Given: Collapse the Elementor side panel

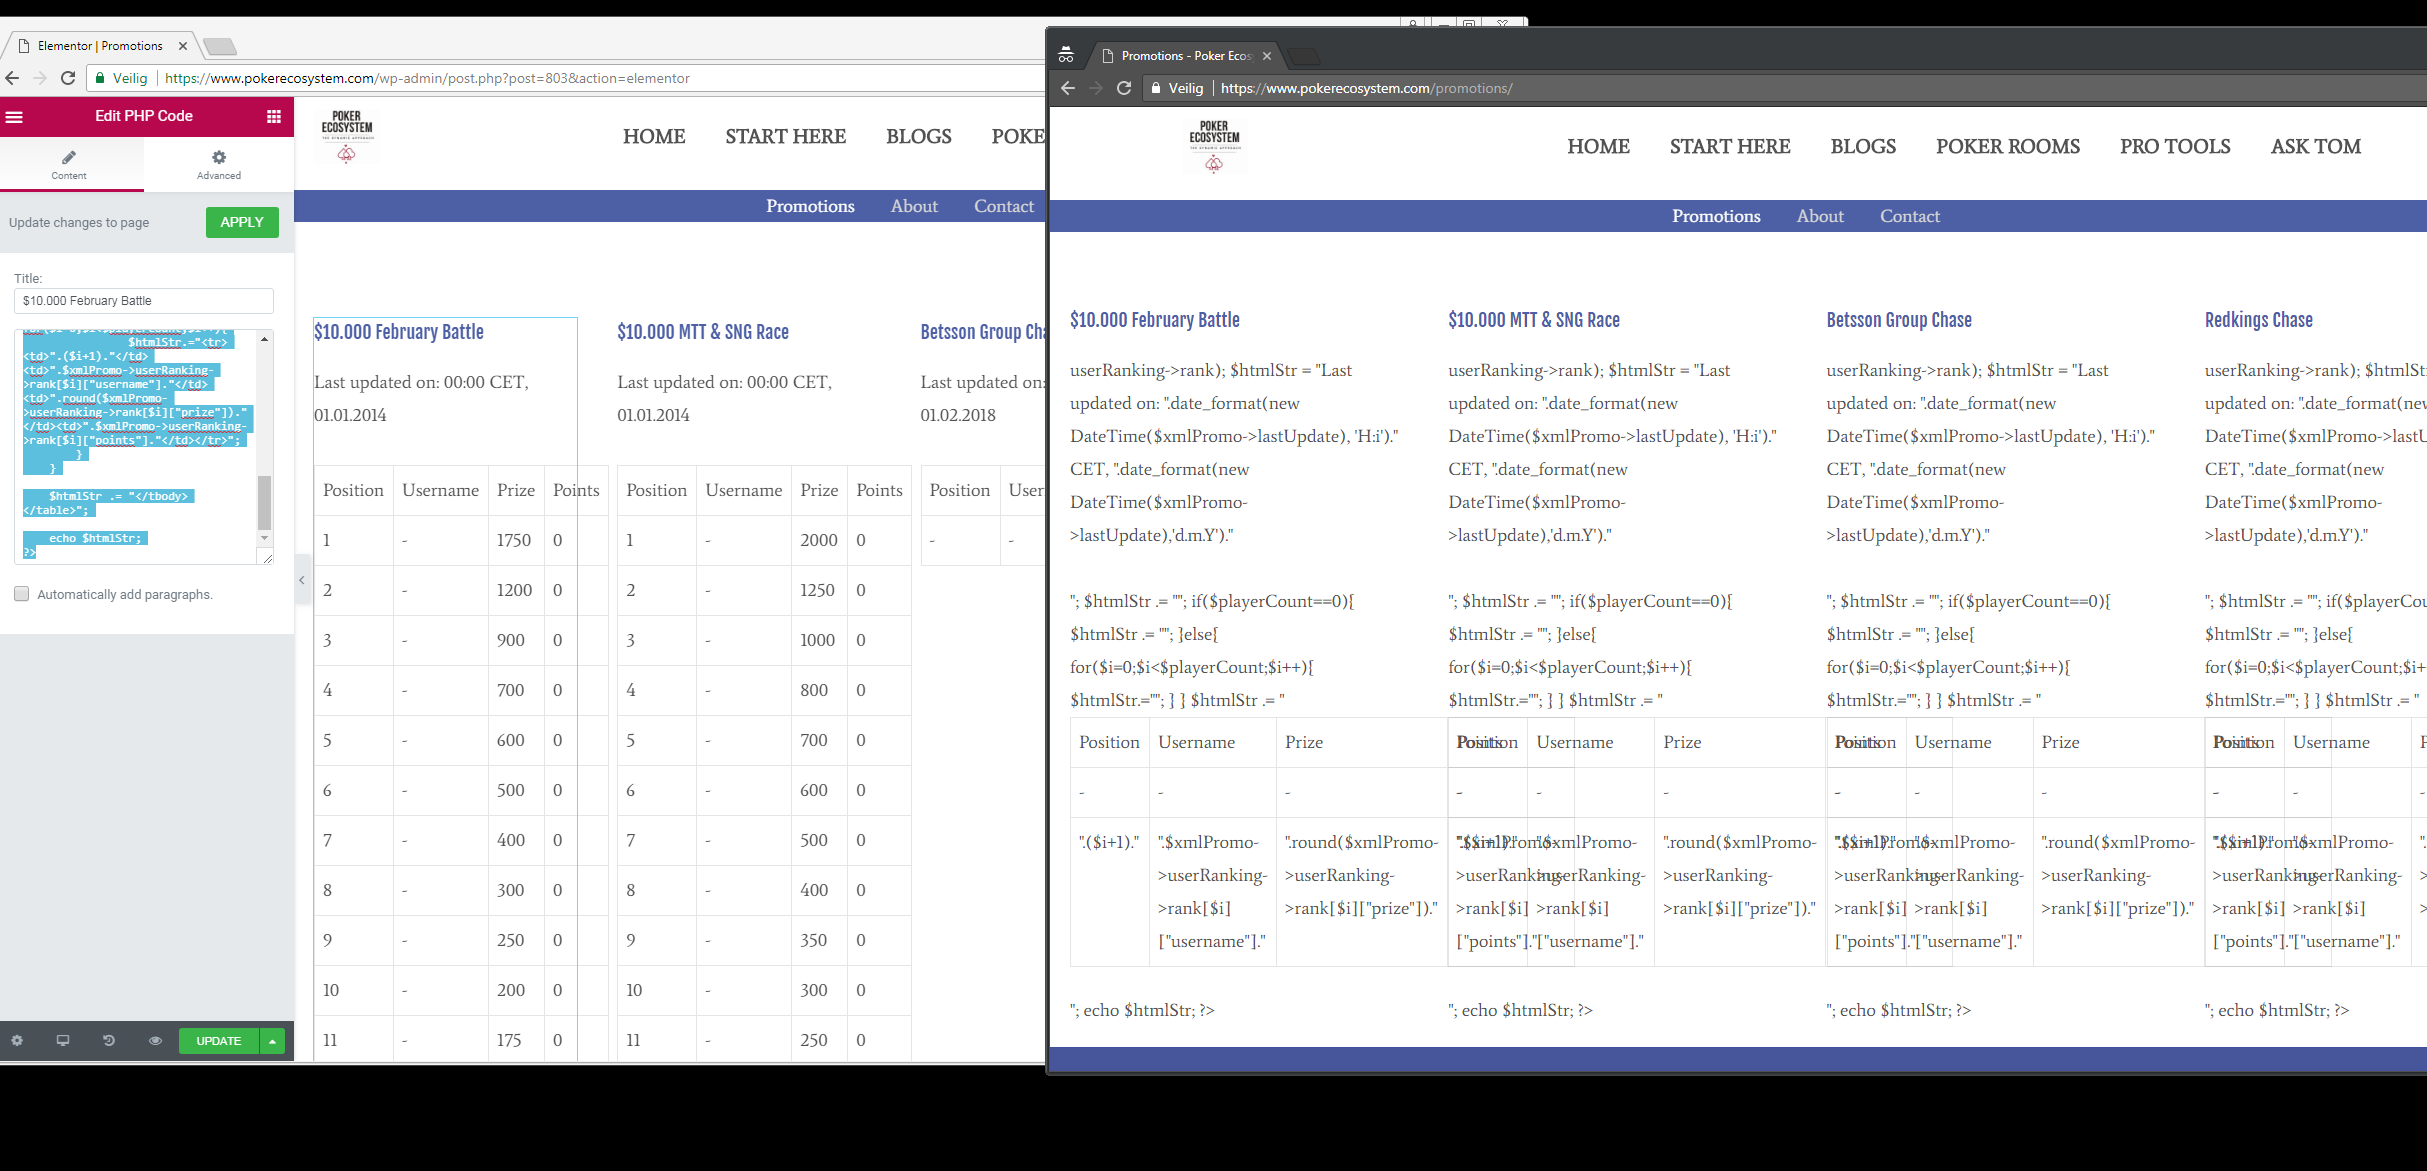Looking at the screenshot, I should point(302,580).
